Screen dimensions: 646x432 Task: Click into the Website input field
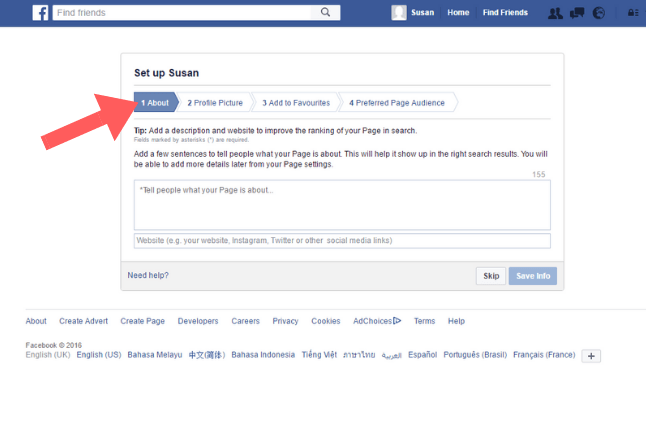[x=342, y=241]
